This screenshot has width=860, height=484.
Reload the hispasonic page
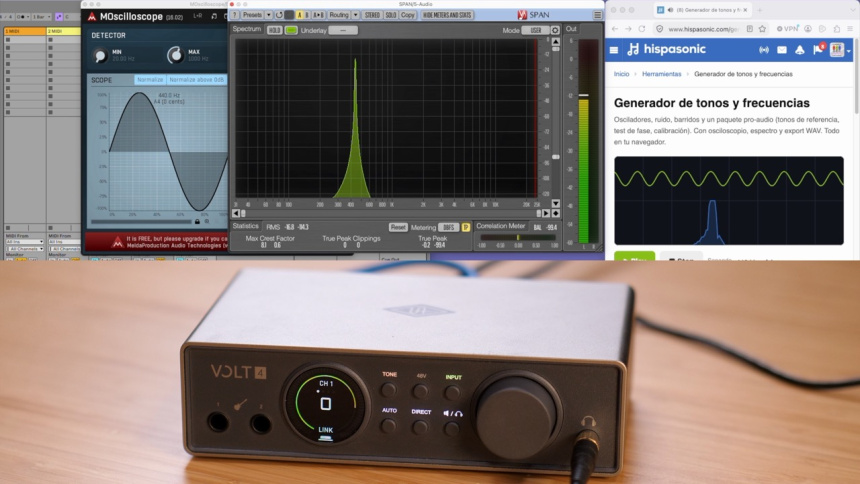(642, 29)
